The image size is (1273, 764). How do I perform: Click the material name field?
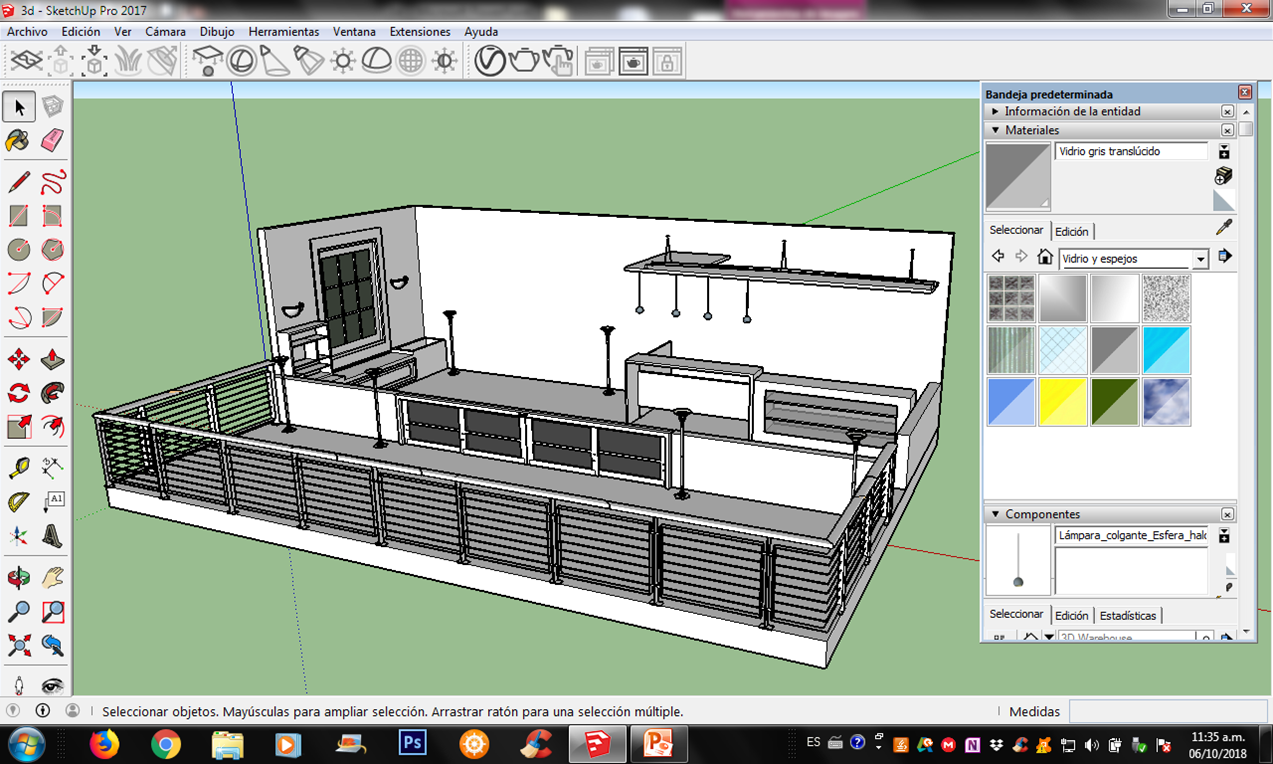pos(1130,152)
